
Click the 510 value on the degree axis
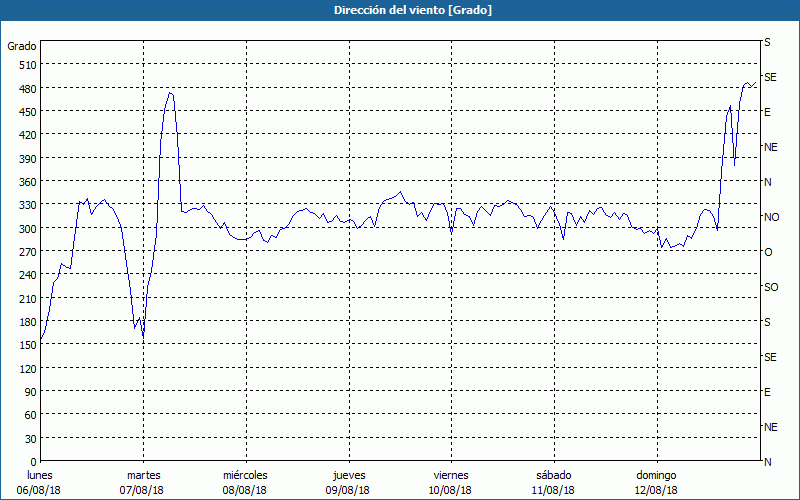(x=28, y=65)
